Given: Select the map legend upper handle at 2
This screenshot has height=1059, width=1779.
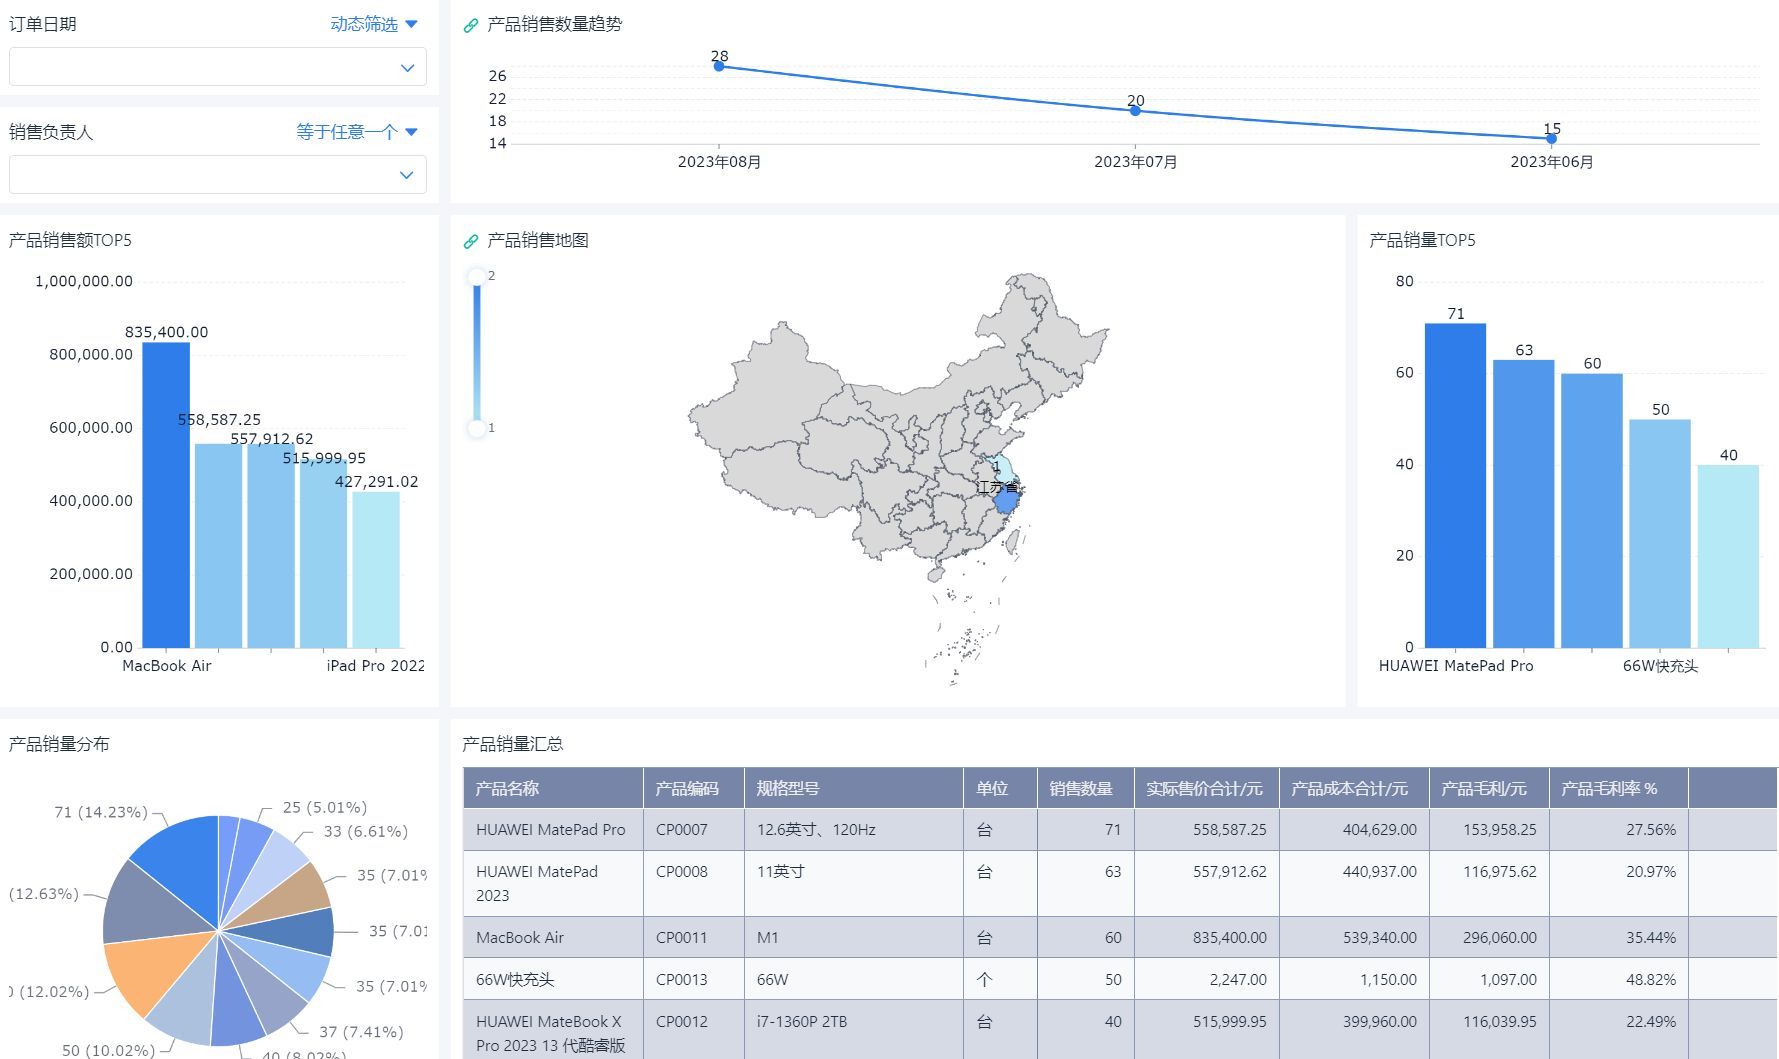Looking at the screenshot, I should pyautogui.click(x=477, y=276).
